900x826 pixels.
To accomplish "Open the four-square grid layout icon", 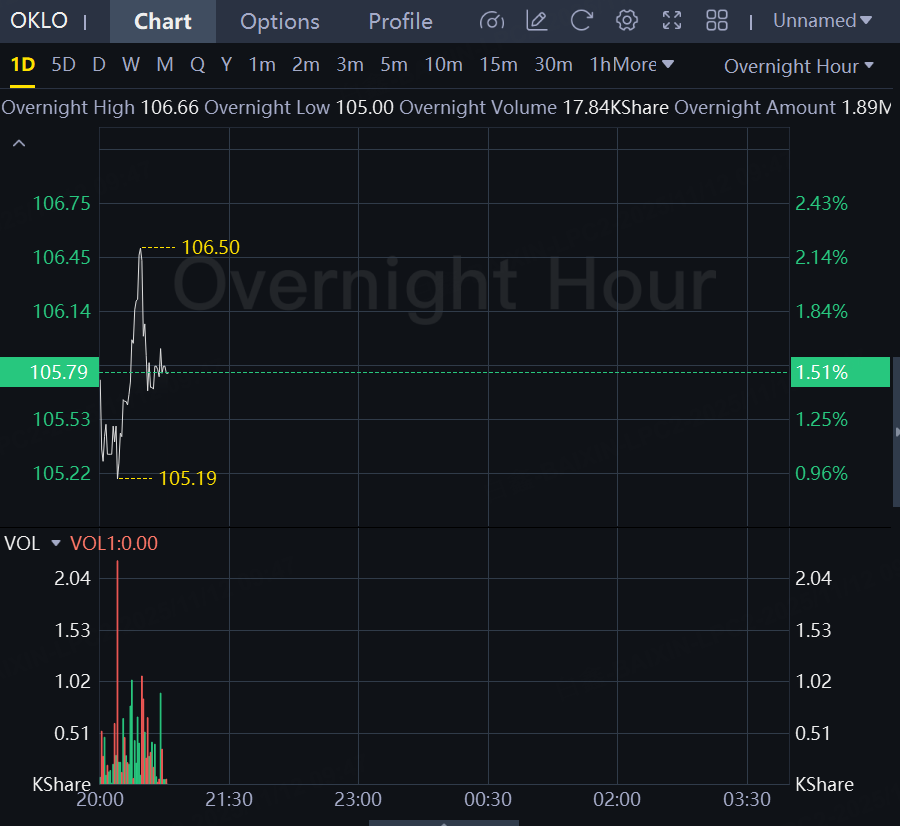I will [x=717, y=21].
